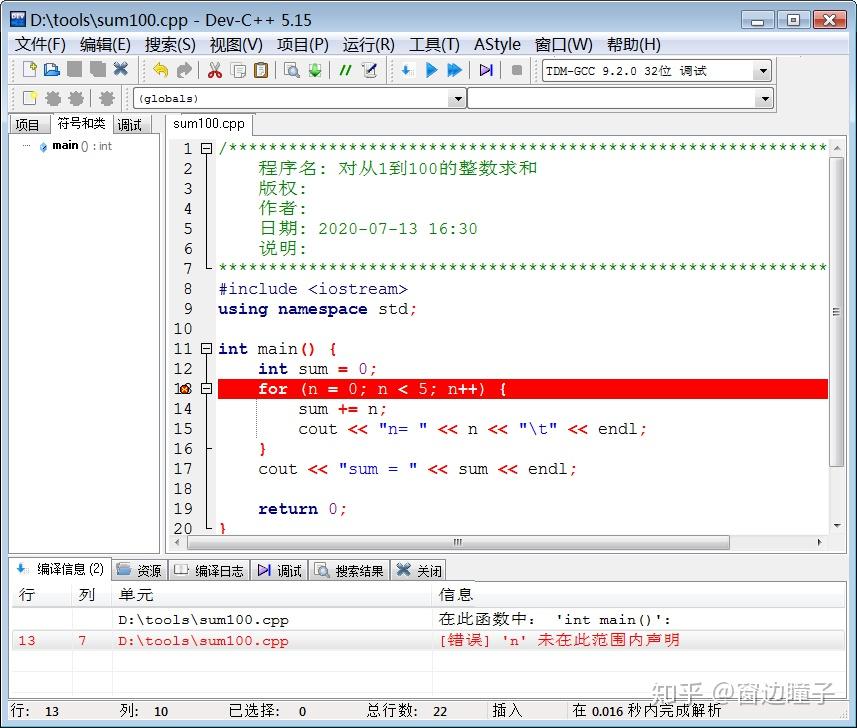Screen dimensions: 857x728
Task: Close the current file with X icon
Action: pyautogui.click(x=120, y=69)
